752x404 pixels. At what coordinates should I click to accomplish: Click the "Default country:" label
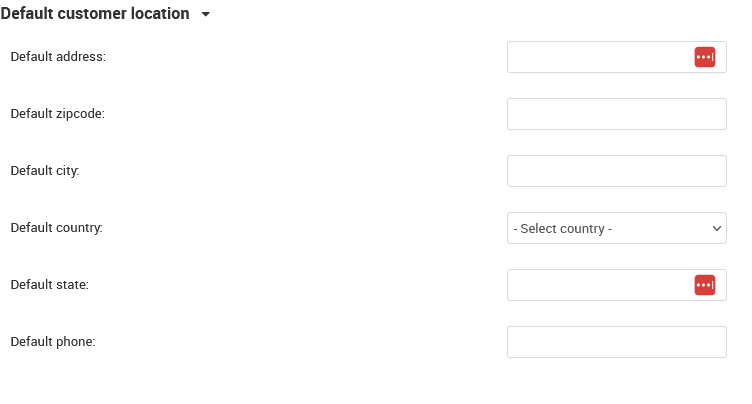(x=57, y=227)
